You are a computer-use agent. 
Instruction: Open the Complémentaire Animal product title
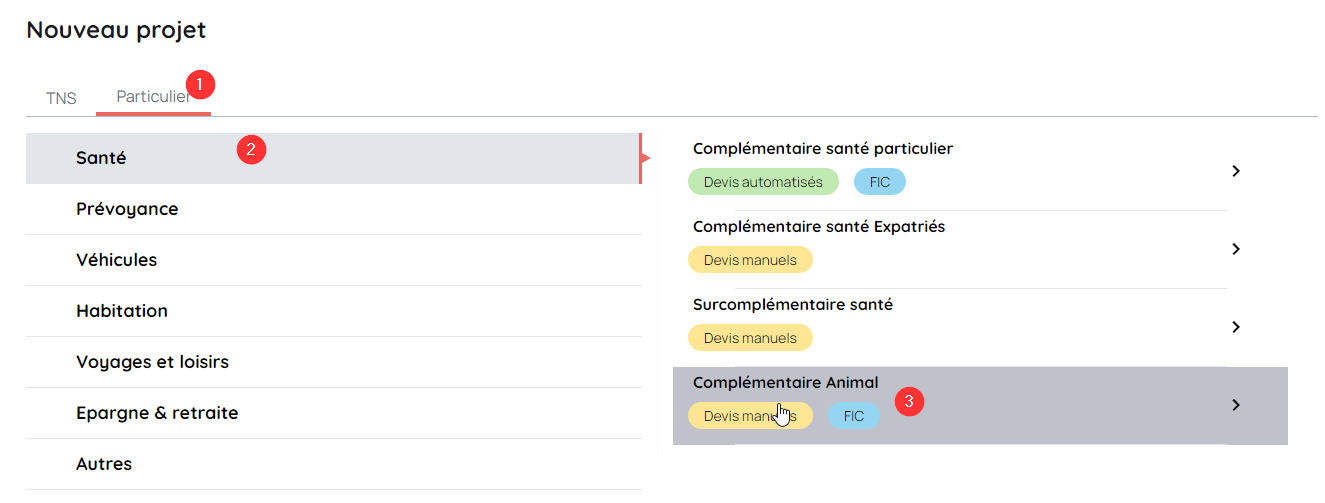(785, 383)
